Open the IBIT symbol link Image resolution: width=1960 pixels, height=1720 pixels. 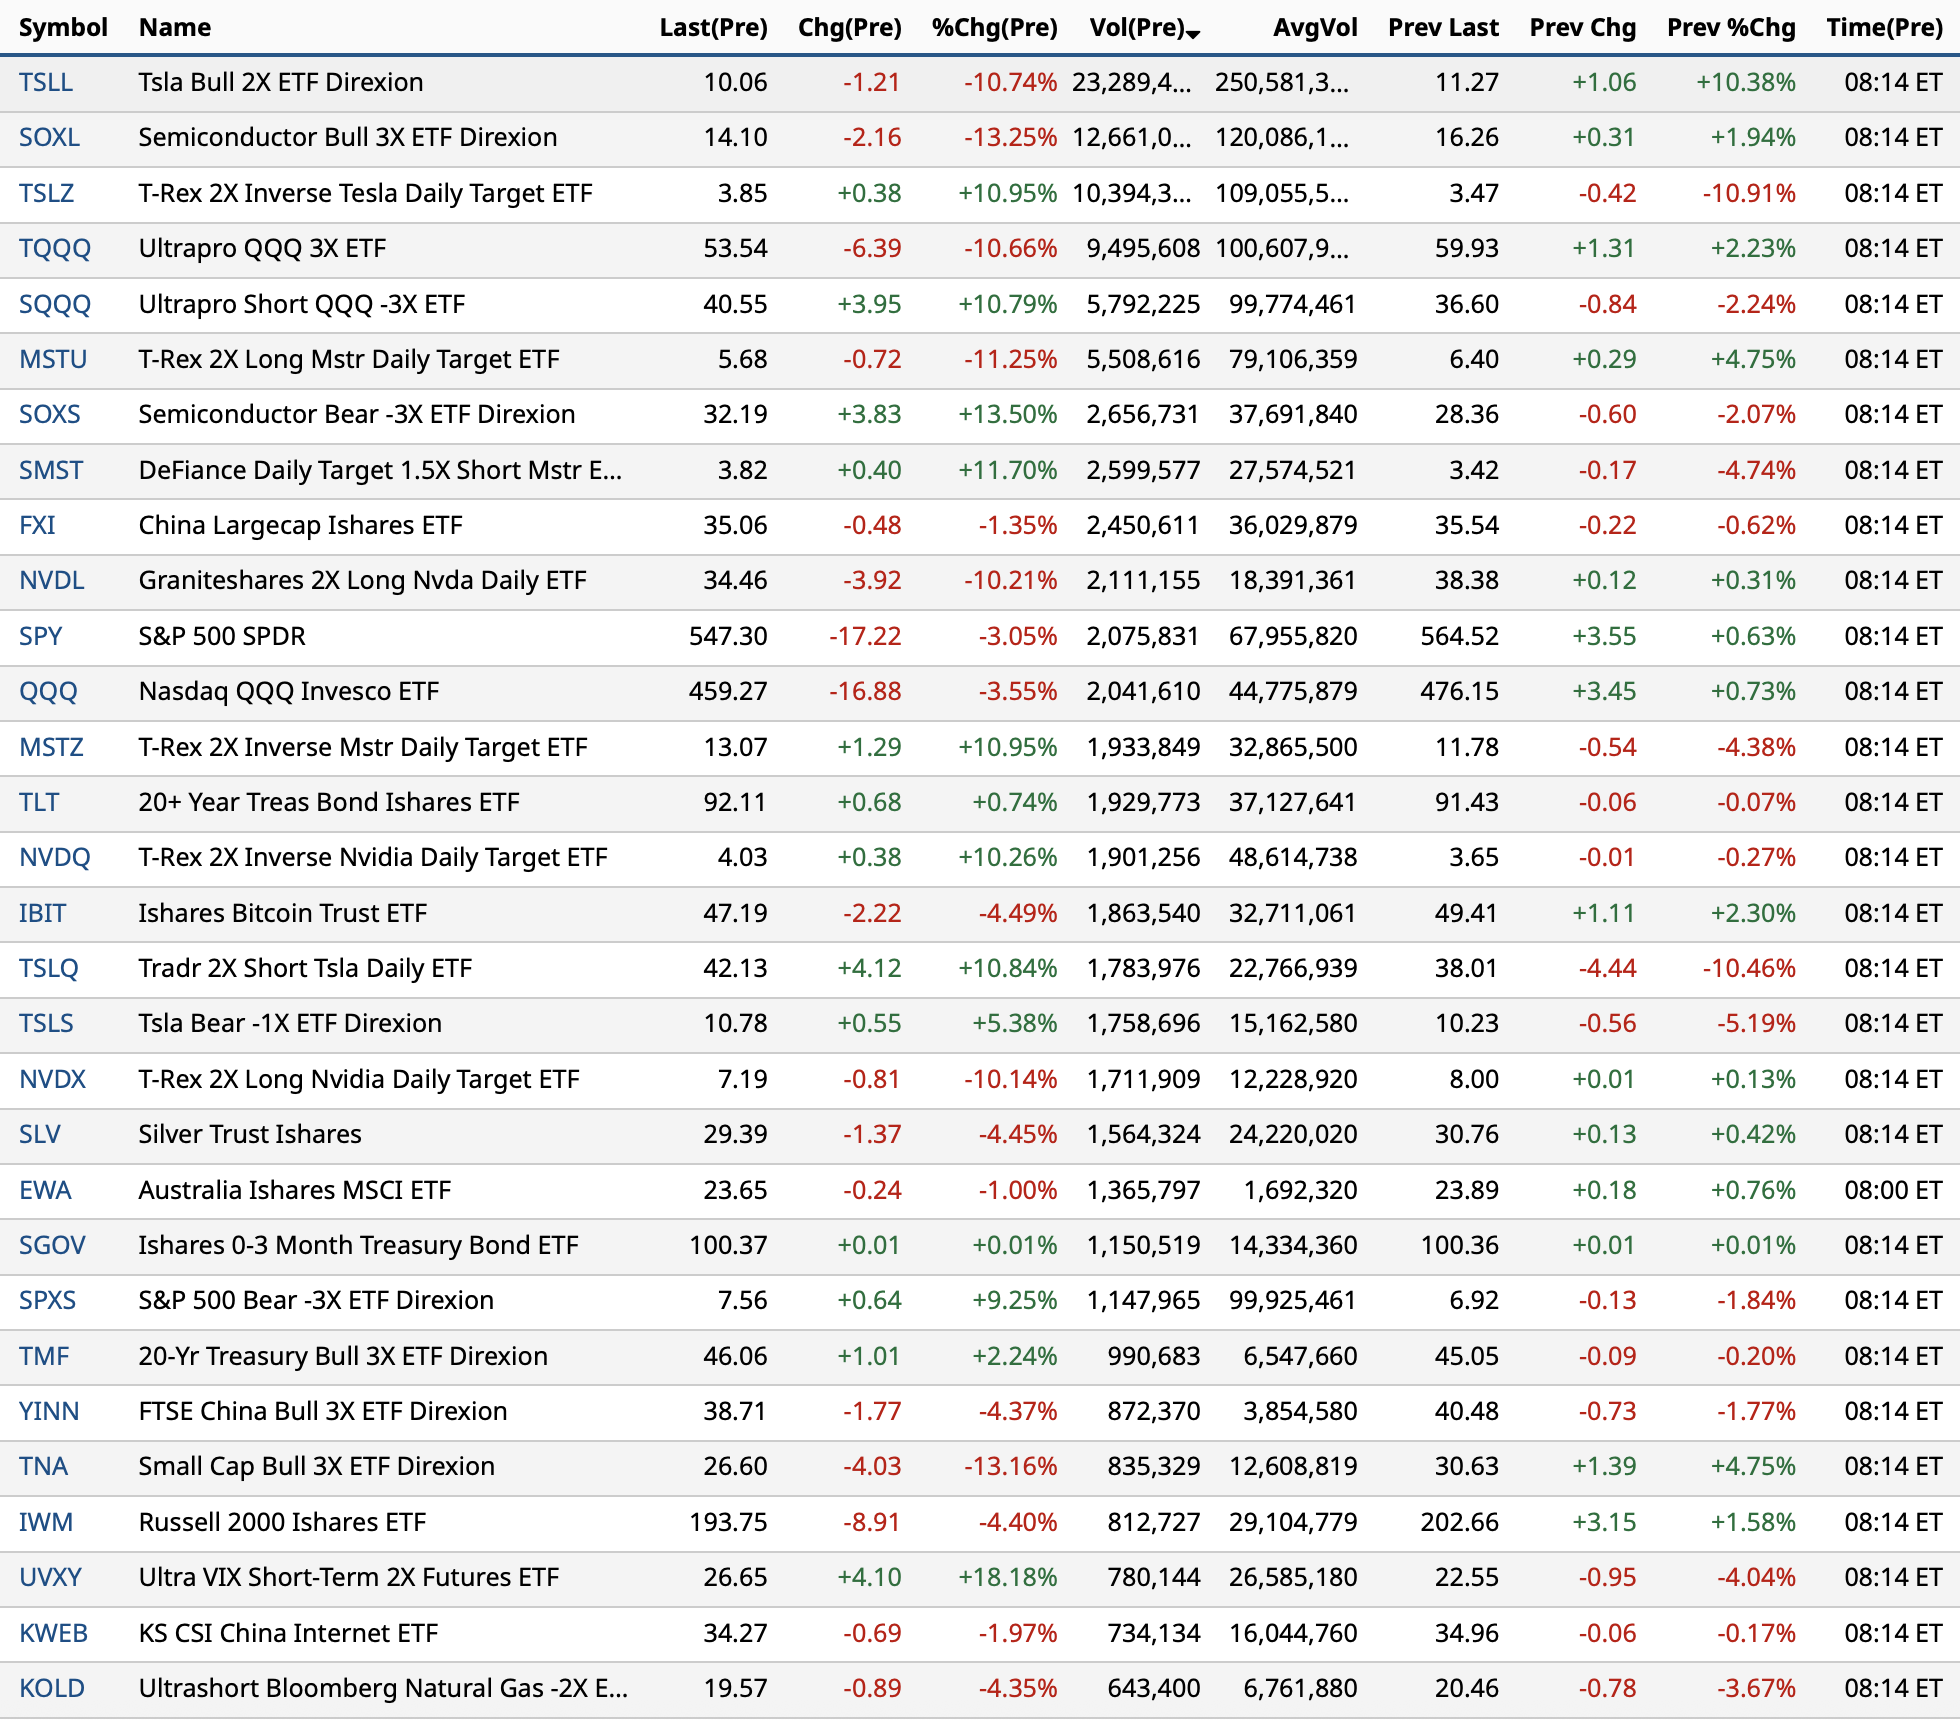pyautogui.click(x=42, y=913)
